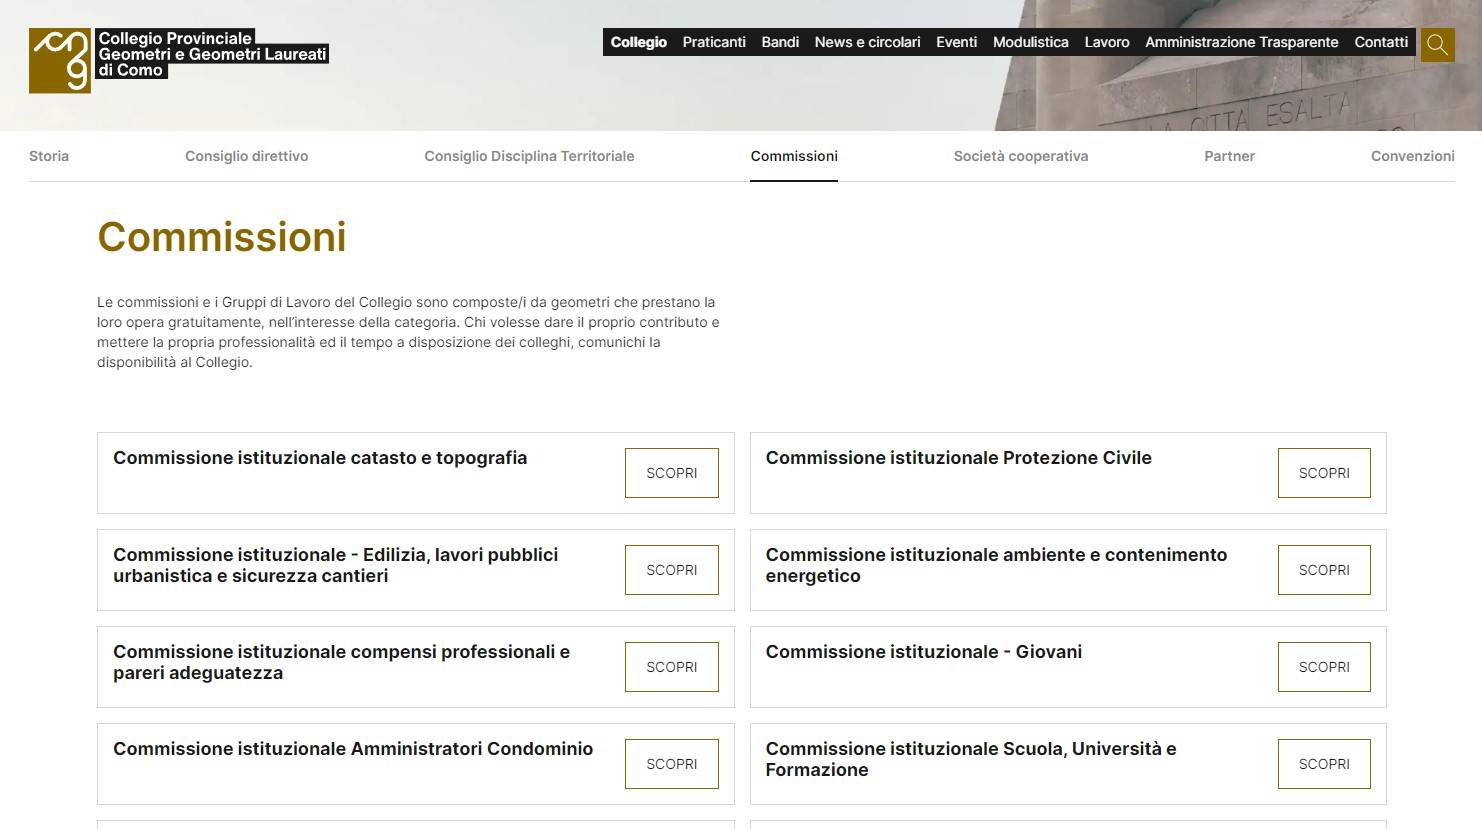
Task: Open the search magnifier icon
Action: point(1438,44)
